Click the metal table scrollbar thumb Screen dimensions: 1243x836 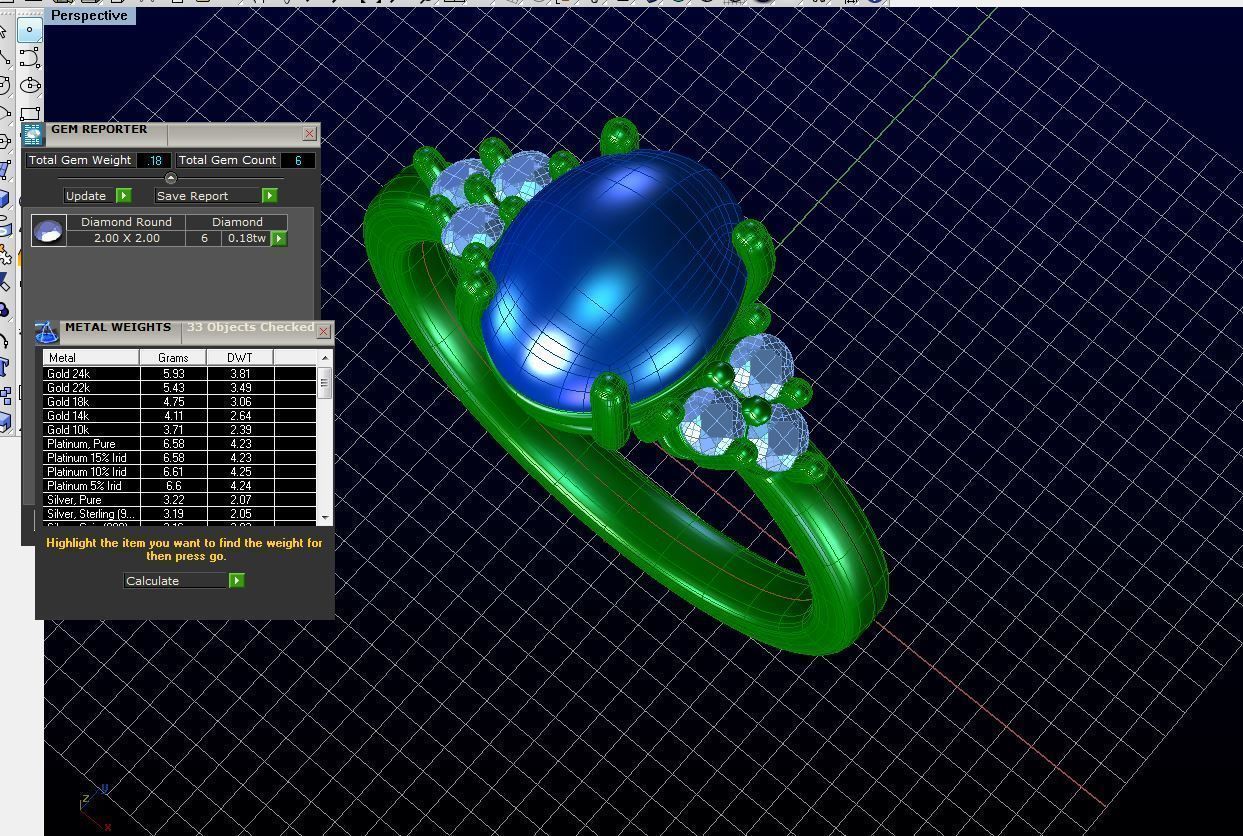pos(325,383)
